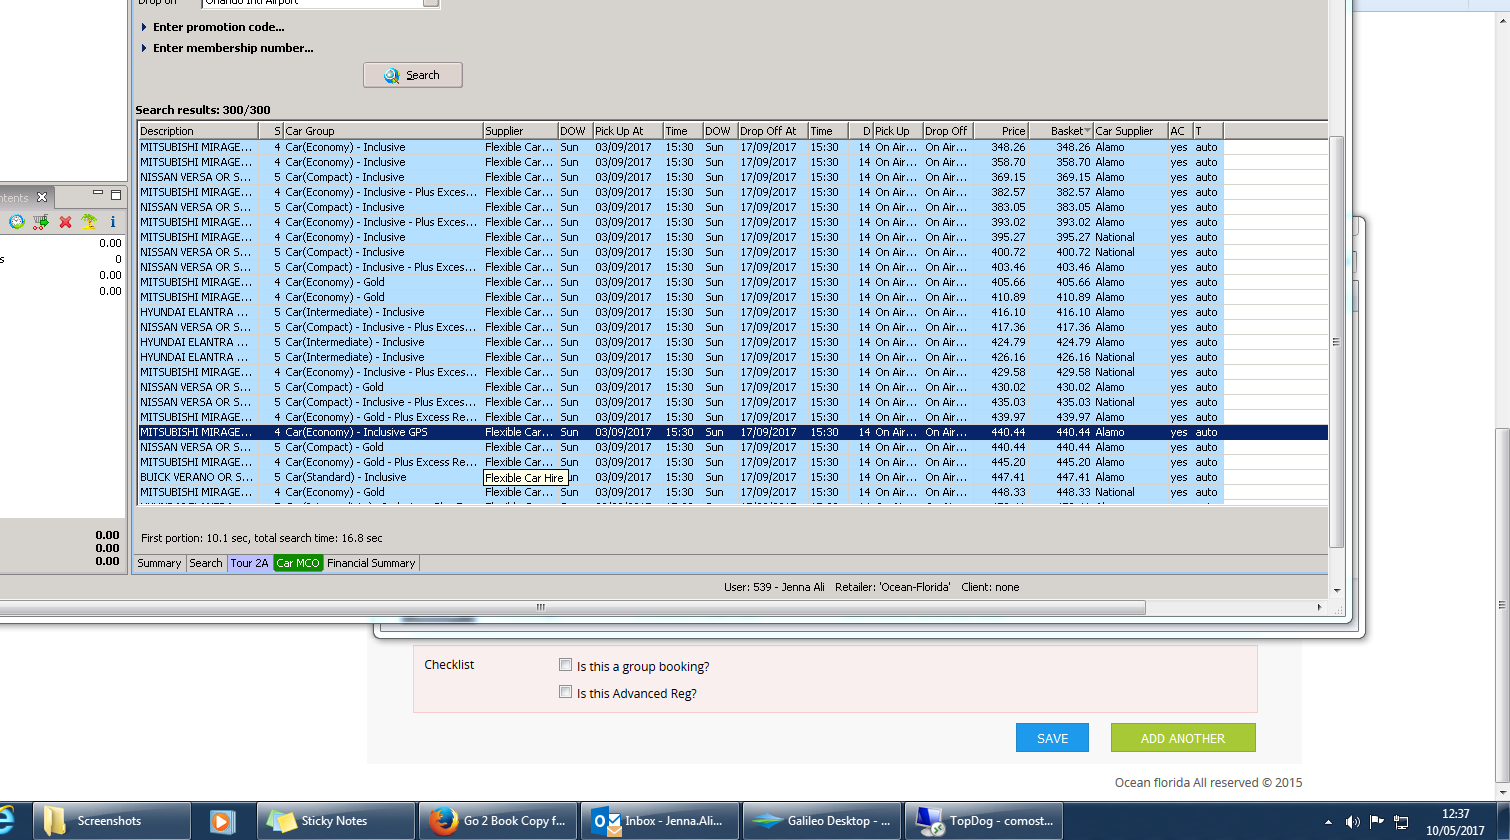Open the Action Center flag icon
This screenshot has width=1510, height=840.
point(1377,822)
